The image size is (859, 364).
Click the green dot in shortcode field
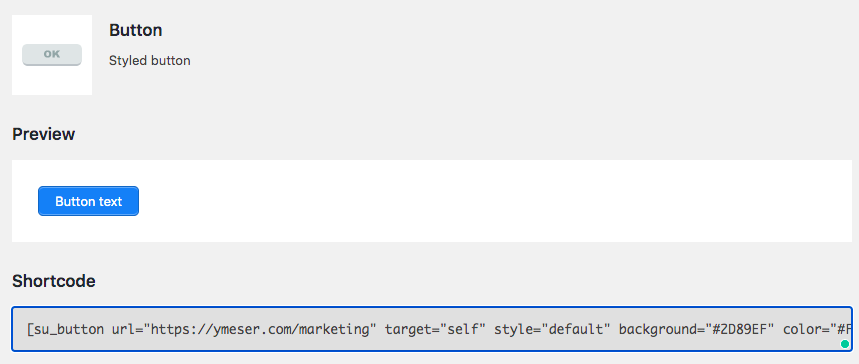845,344
